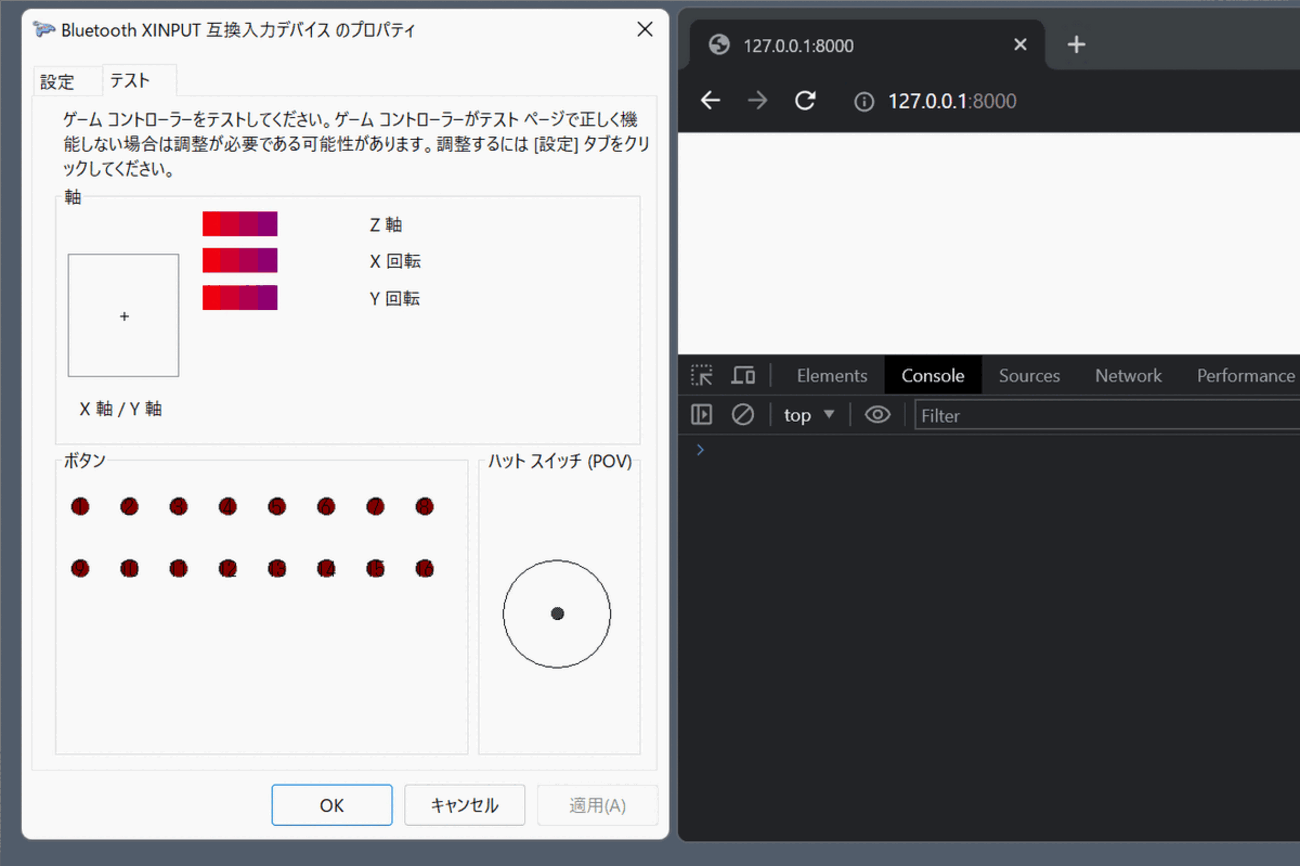Click the controller icon in the dialog title bar

click(x=44, y=29)
